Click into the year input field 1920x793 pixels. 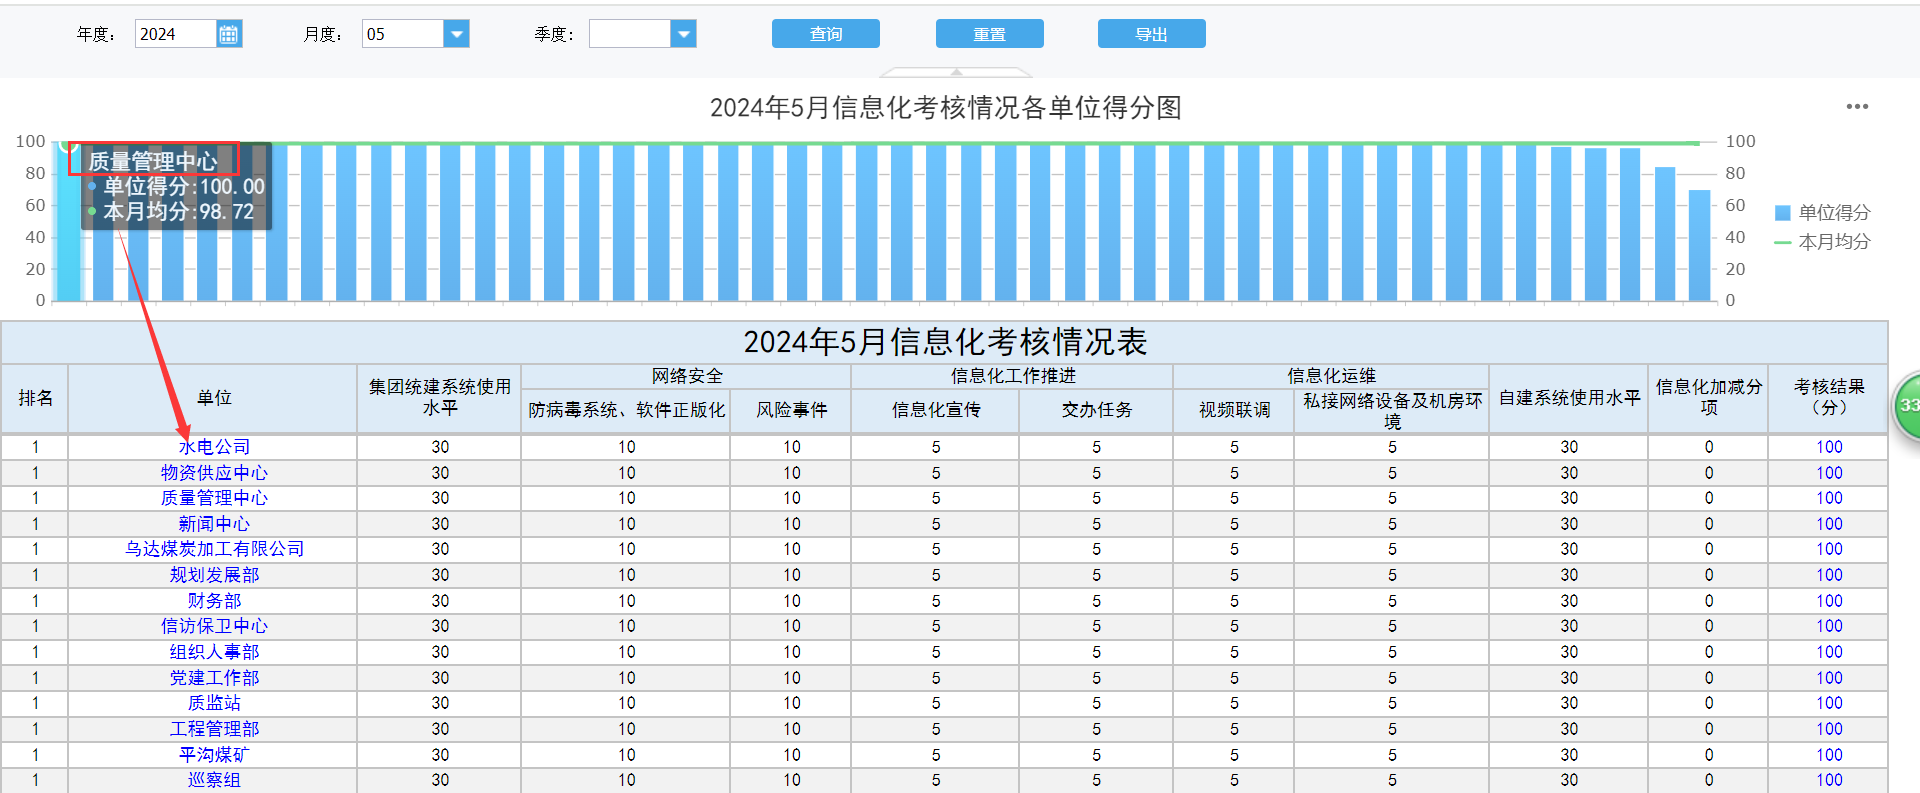coord(176,34)
